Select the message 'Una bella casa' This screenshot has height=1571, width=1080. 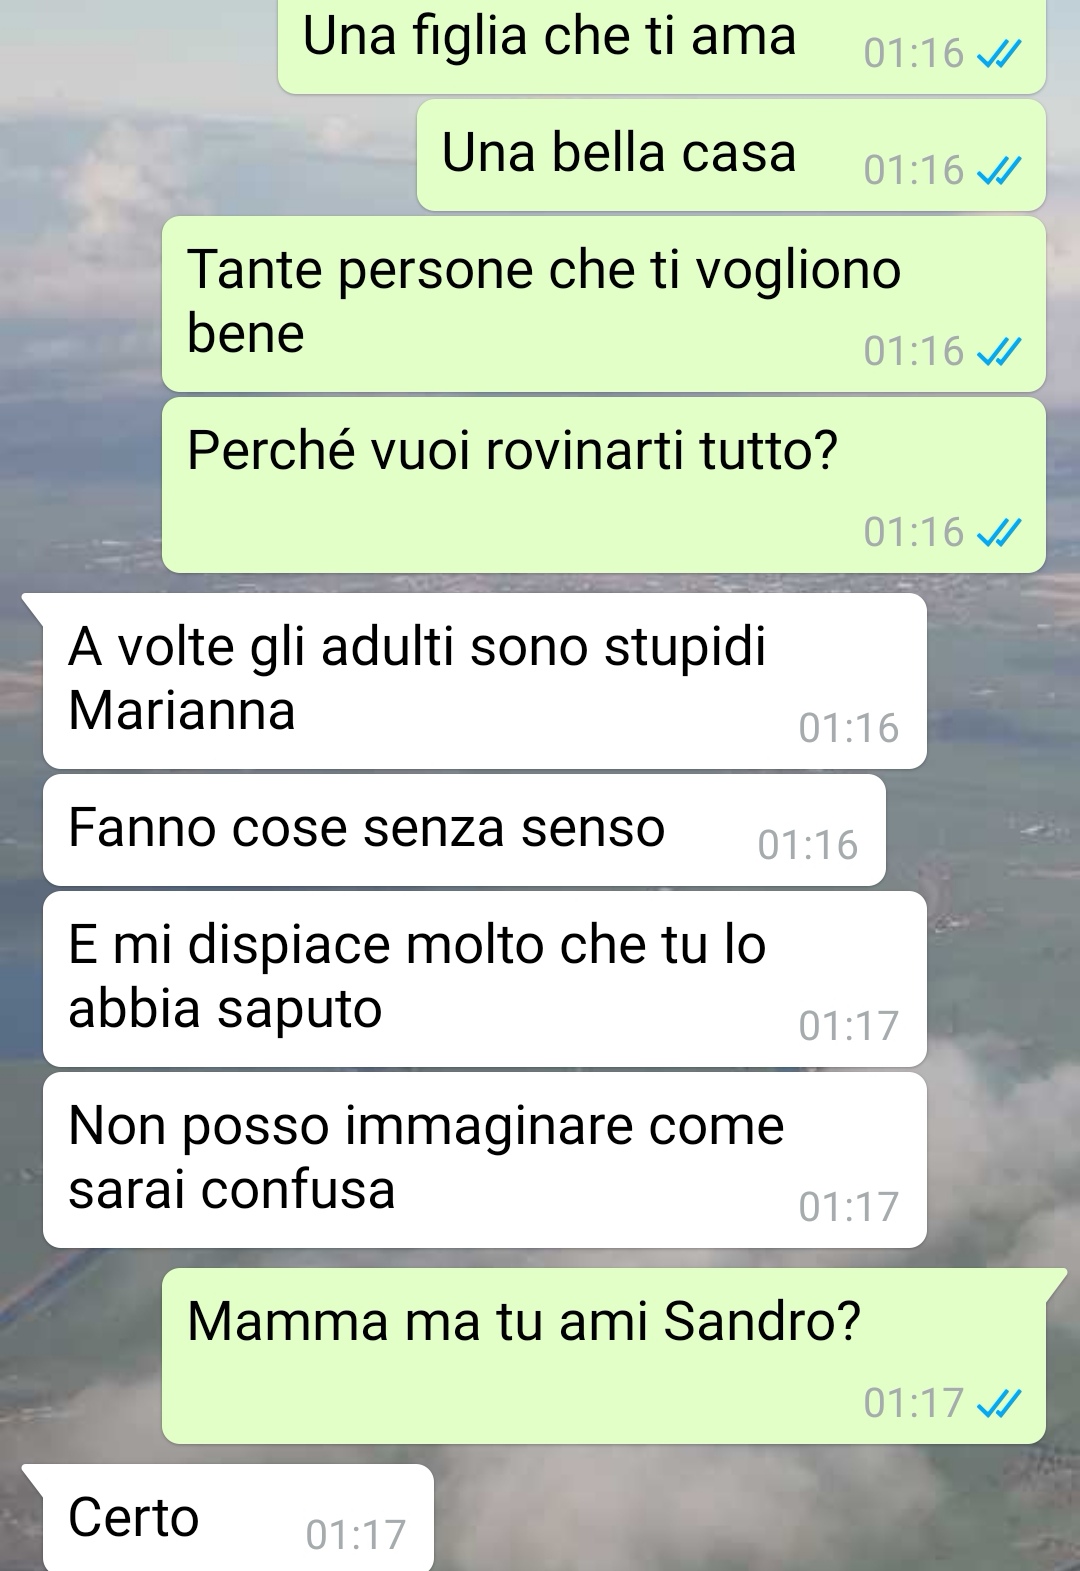(731, 155)
